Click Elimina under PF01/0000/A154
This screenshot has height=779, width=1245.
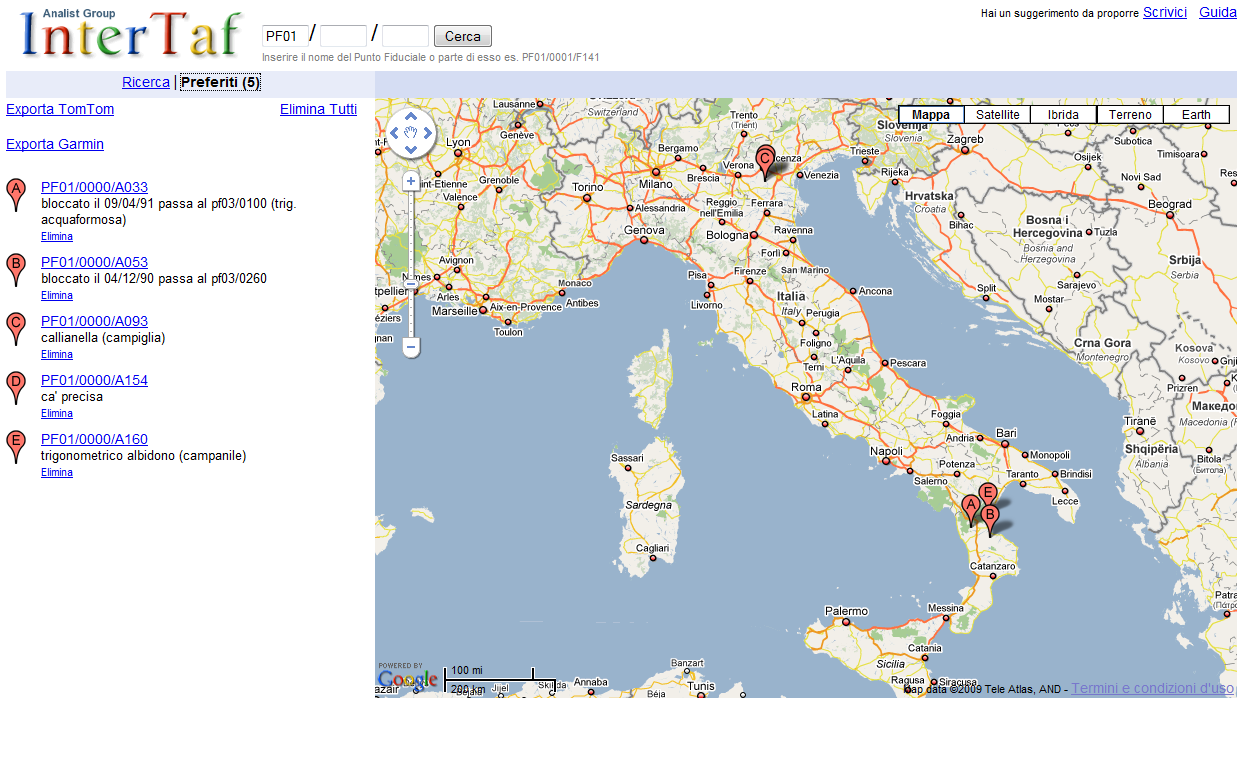57,414
